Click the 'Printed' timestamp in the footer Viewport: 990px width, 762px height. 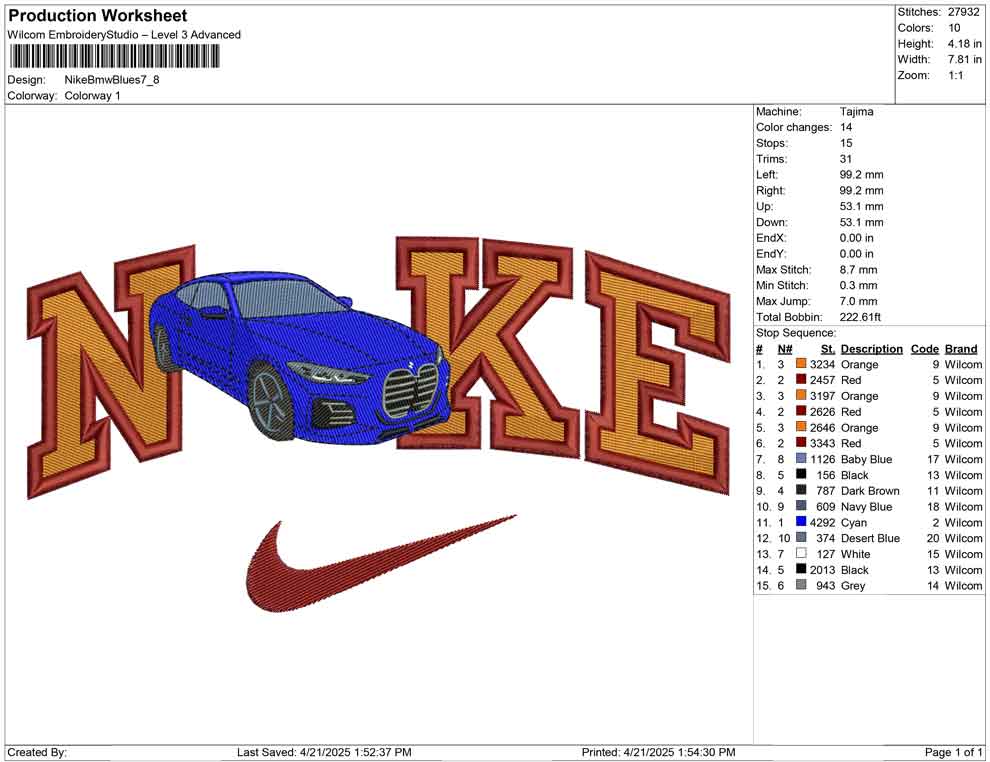point(659,752)
